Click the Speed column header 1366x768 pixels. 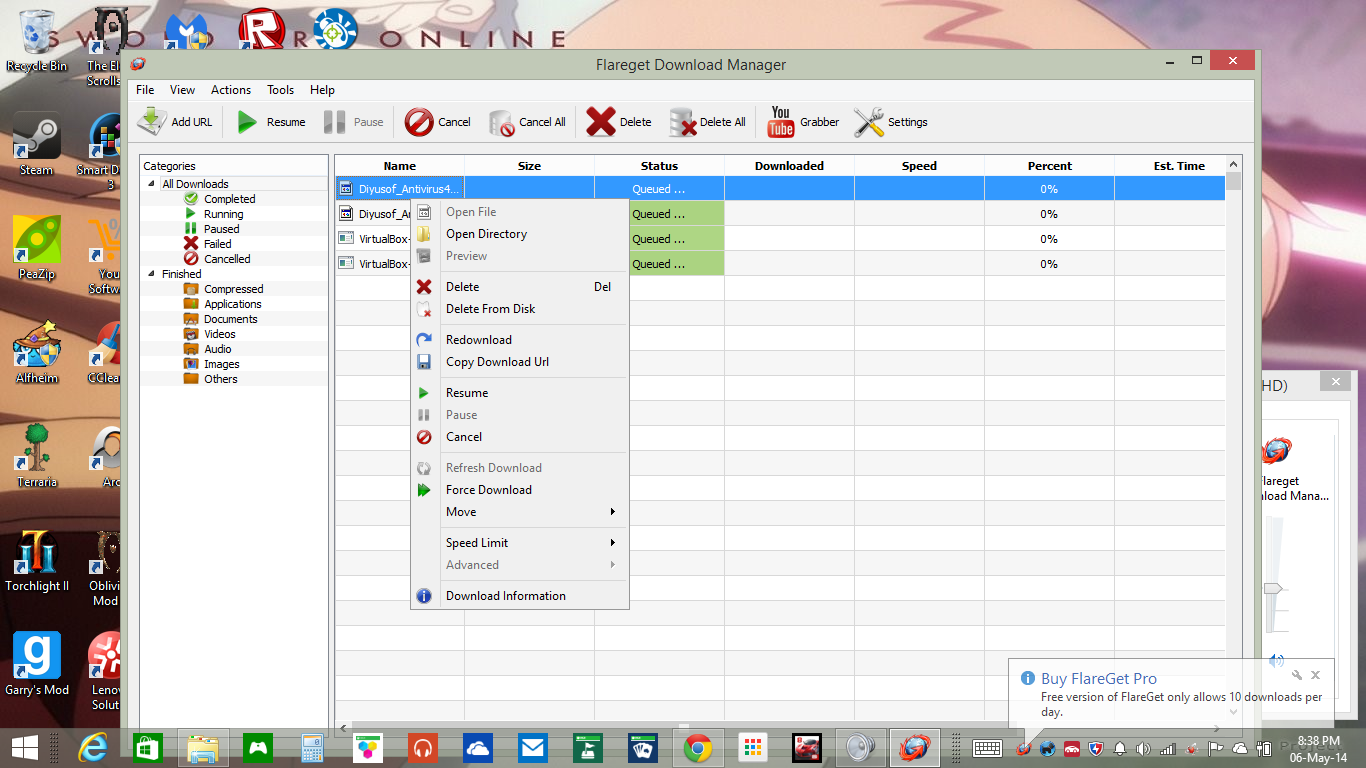920,166
